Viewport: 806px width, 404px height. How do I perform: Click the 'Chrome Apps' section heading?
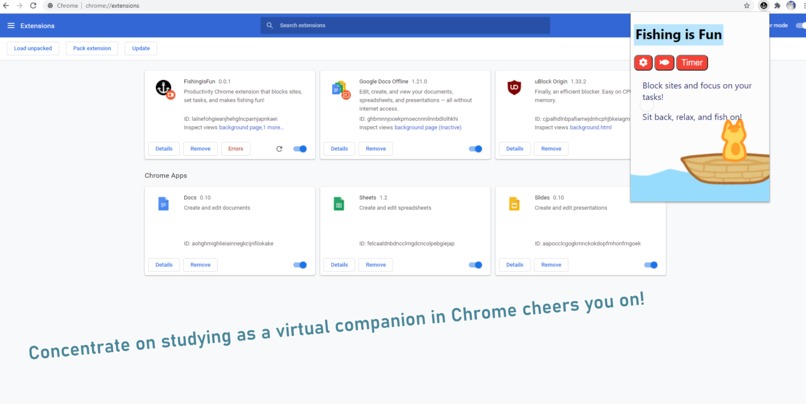[166, 176]
